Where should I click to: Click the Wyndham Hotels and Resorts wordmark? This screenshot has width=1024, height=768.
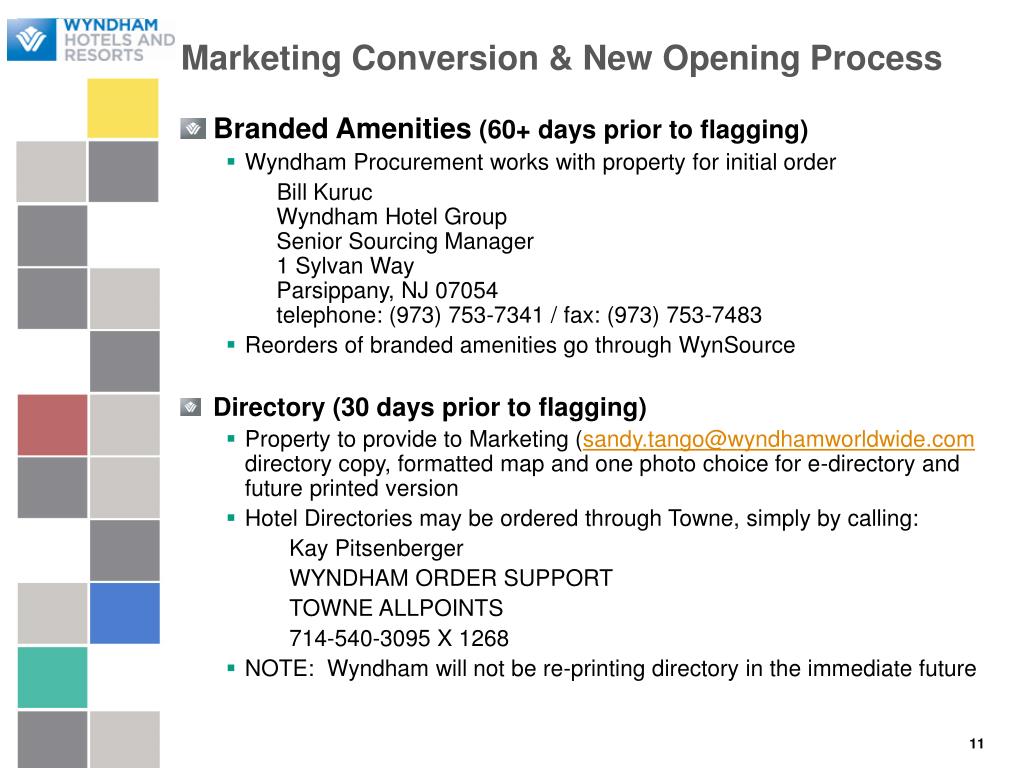120,40
